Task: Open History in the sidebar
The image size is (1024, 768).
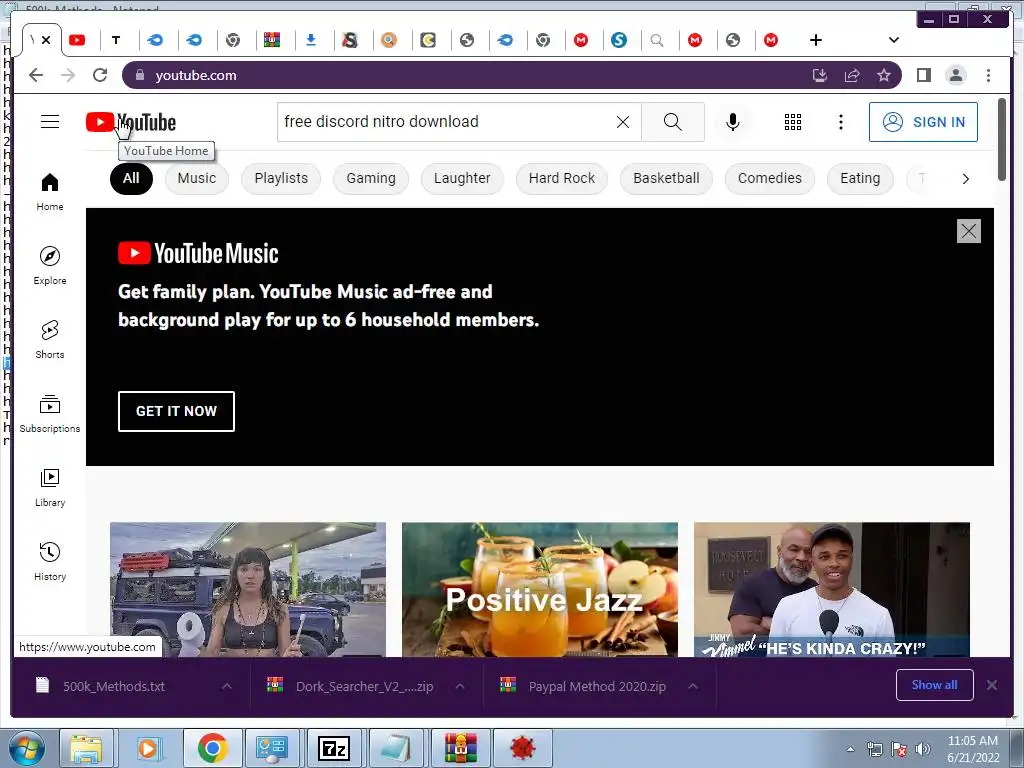Action: (x=50, y=562)
